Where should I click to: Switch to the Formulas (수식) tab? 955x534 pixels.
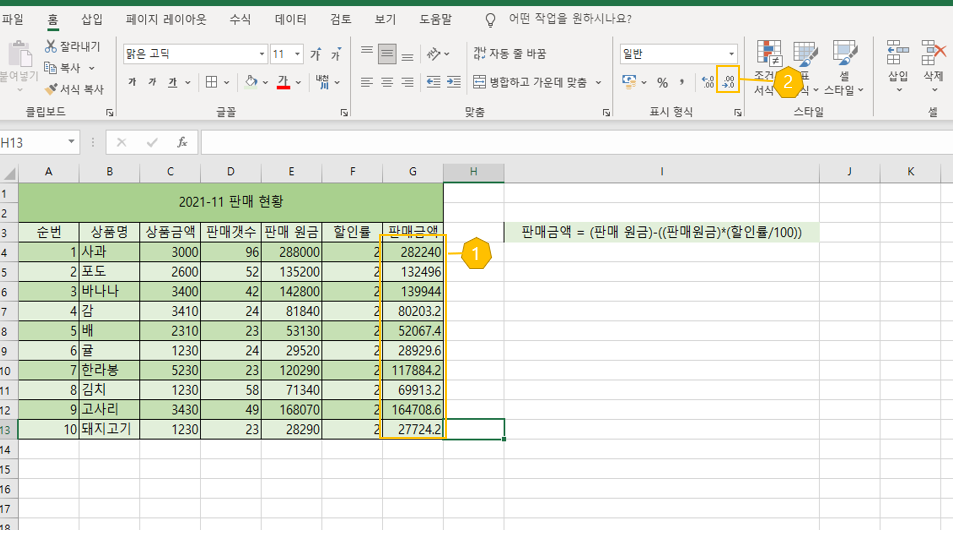240,19
